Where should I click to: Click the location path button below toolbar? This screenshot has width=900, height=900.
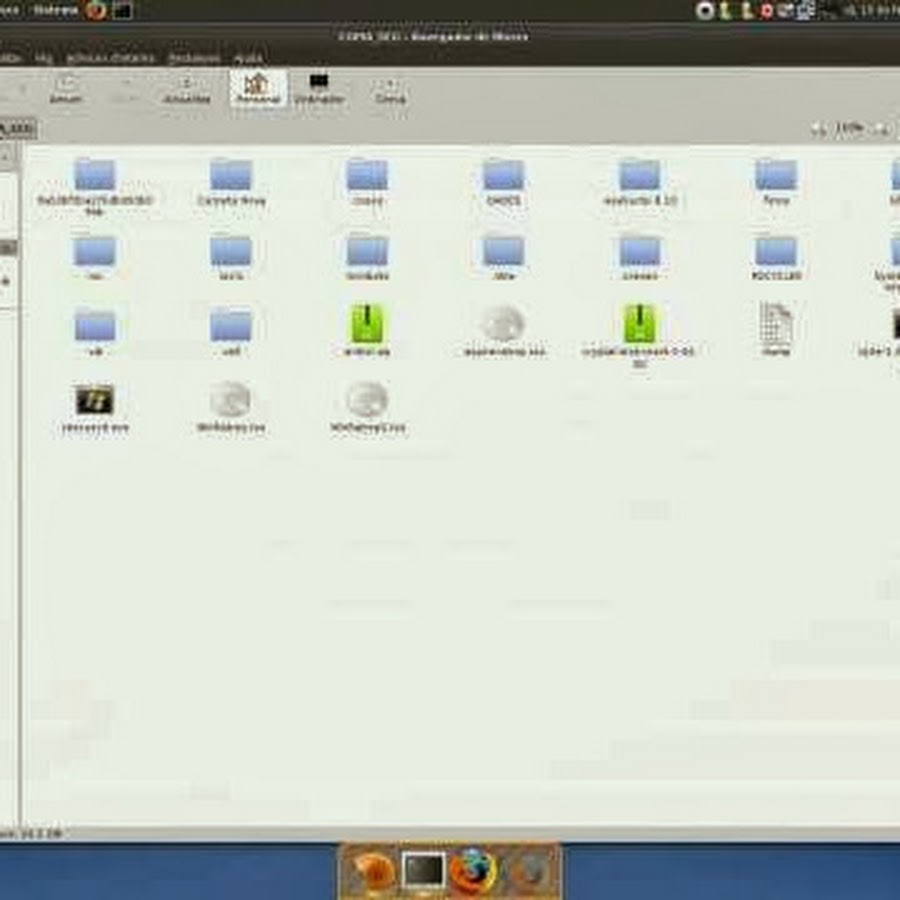[17, 128]
